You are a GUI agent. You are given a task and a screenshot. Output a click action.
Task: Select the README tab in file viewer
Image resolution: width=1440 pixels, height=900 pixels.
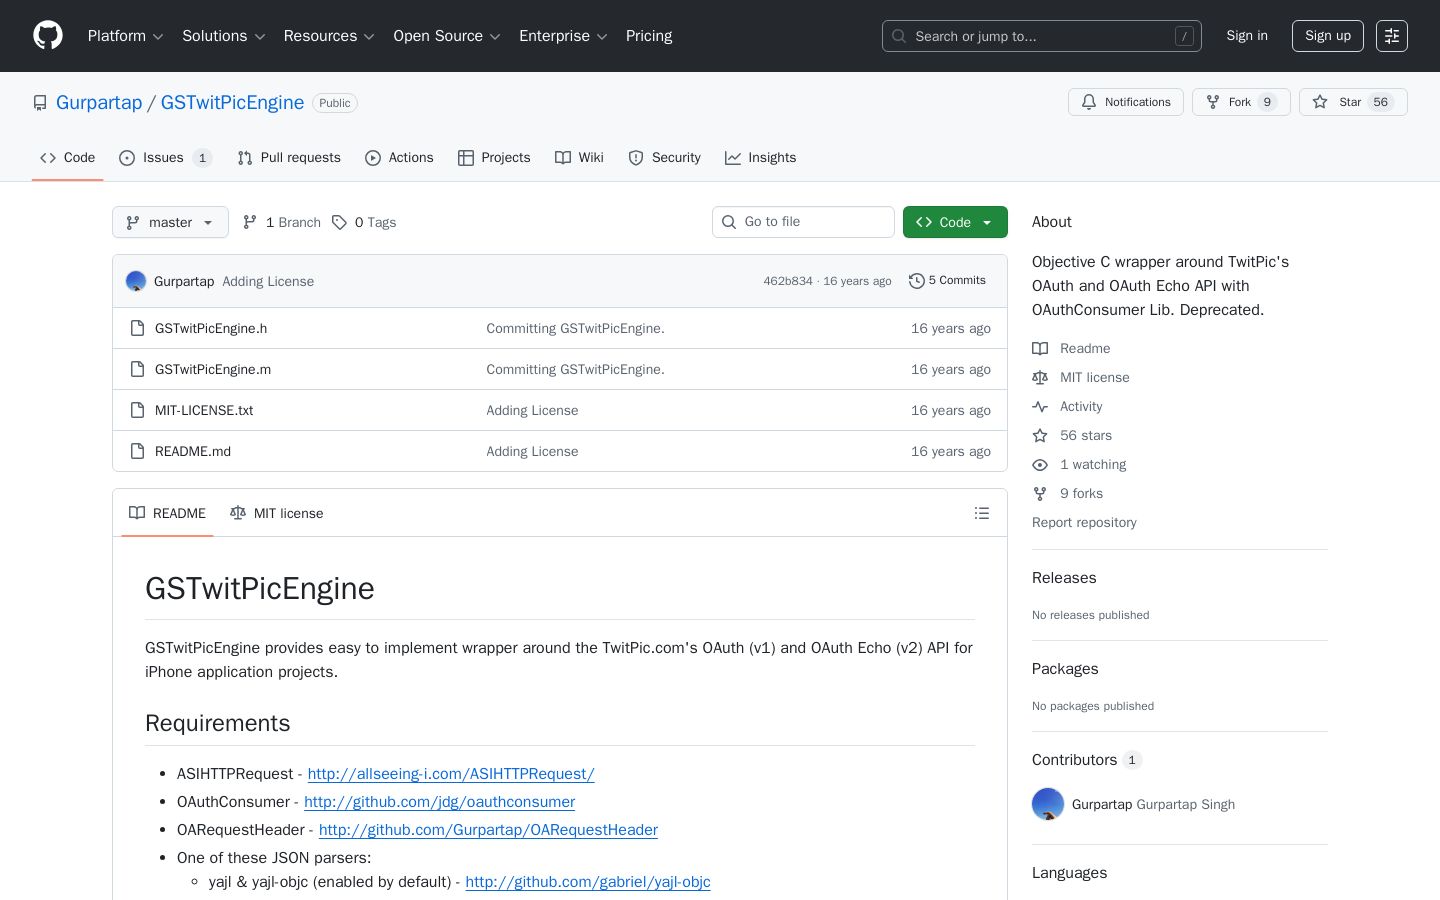point(167,513)
